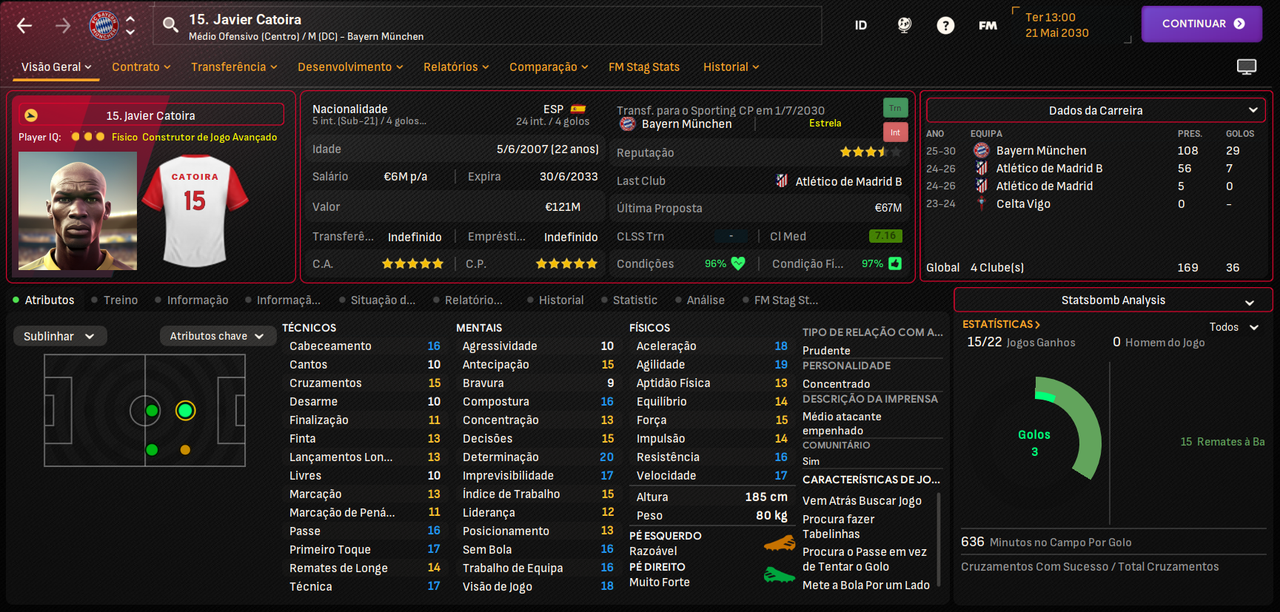
Task: Click the search magnifier icon
Action: [171, 25]
